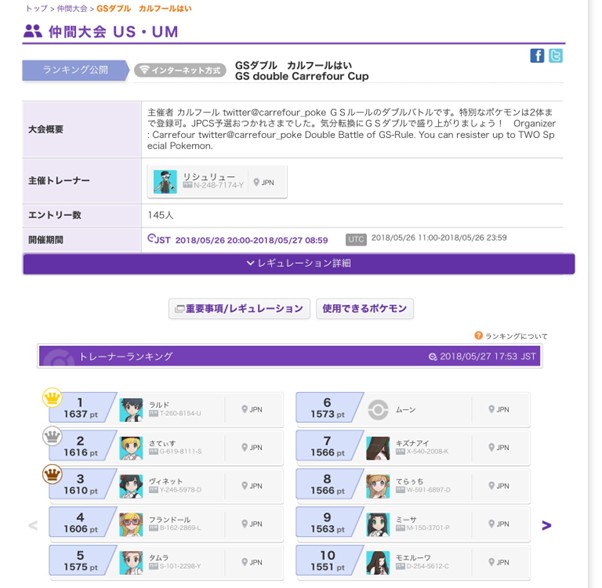Click the GS double Carrefour Cup title
This screenshot has width=602, height=588.
[x=302, y=76]
